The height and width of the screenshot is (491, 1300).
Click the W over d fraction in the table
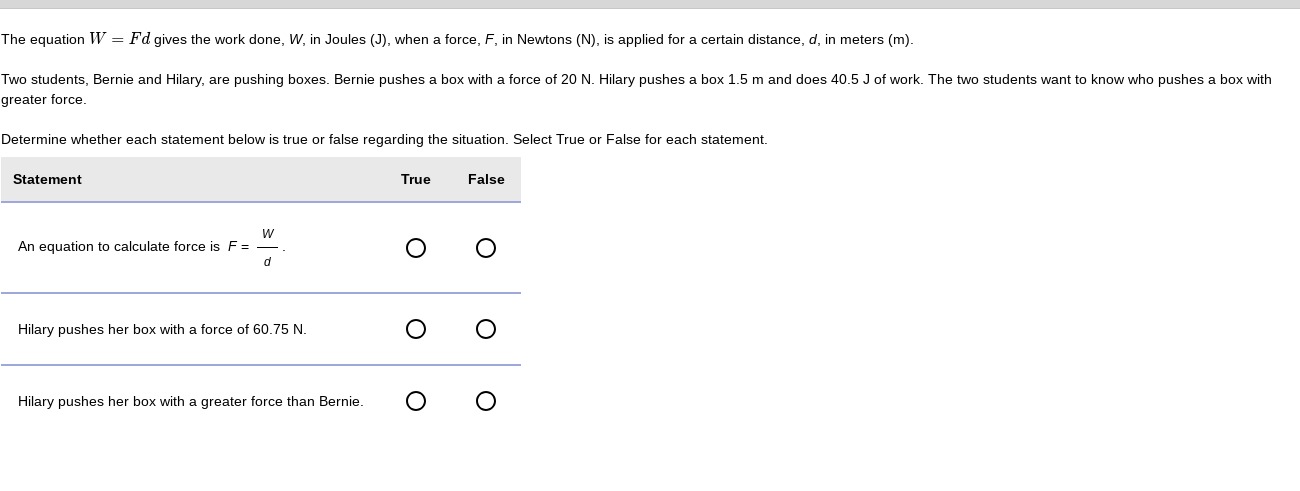(267, 248)
